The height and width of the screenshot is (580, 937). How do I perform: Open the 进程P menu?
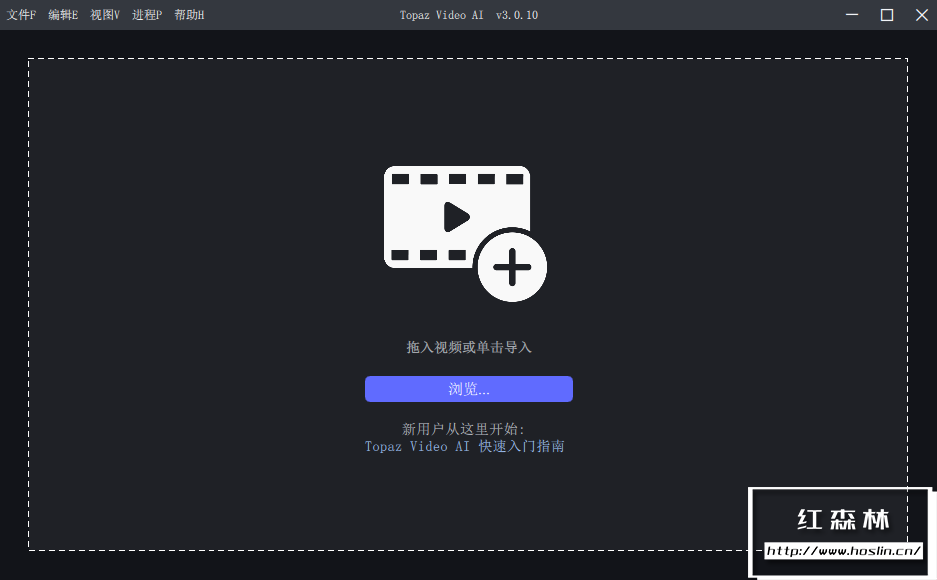click(147, 15)
